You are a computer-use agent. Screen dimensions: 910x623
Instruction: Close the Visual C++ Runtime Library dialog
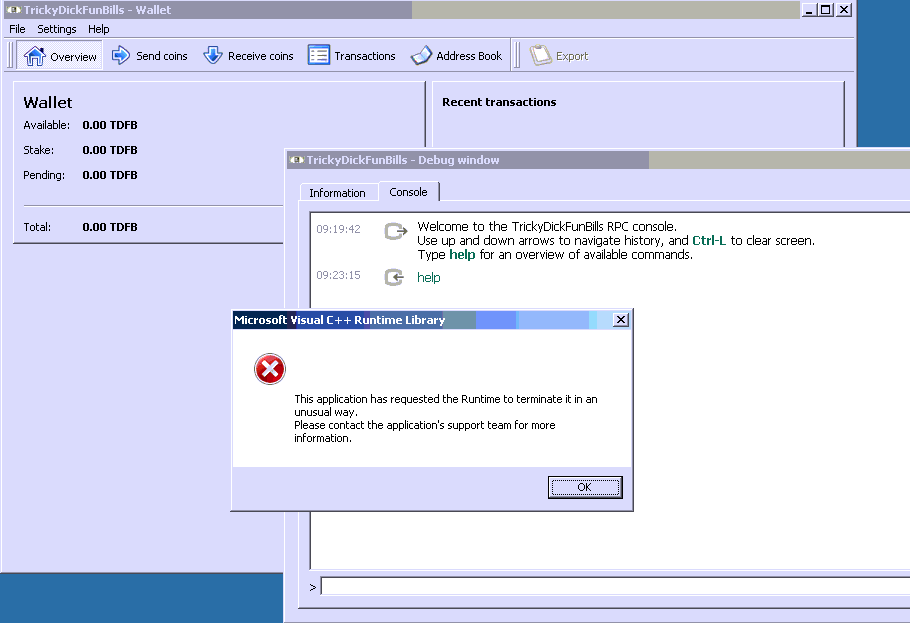click(621, 319)
